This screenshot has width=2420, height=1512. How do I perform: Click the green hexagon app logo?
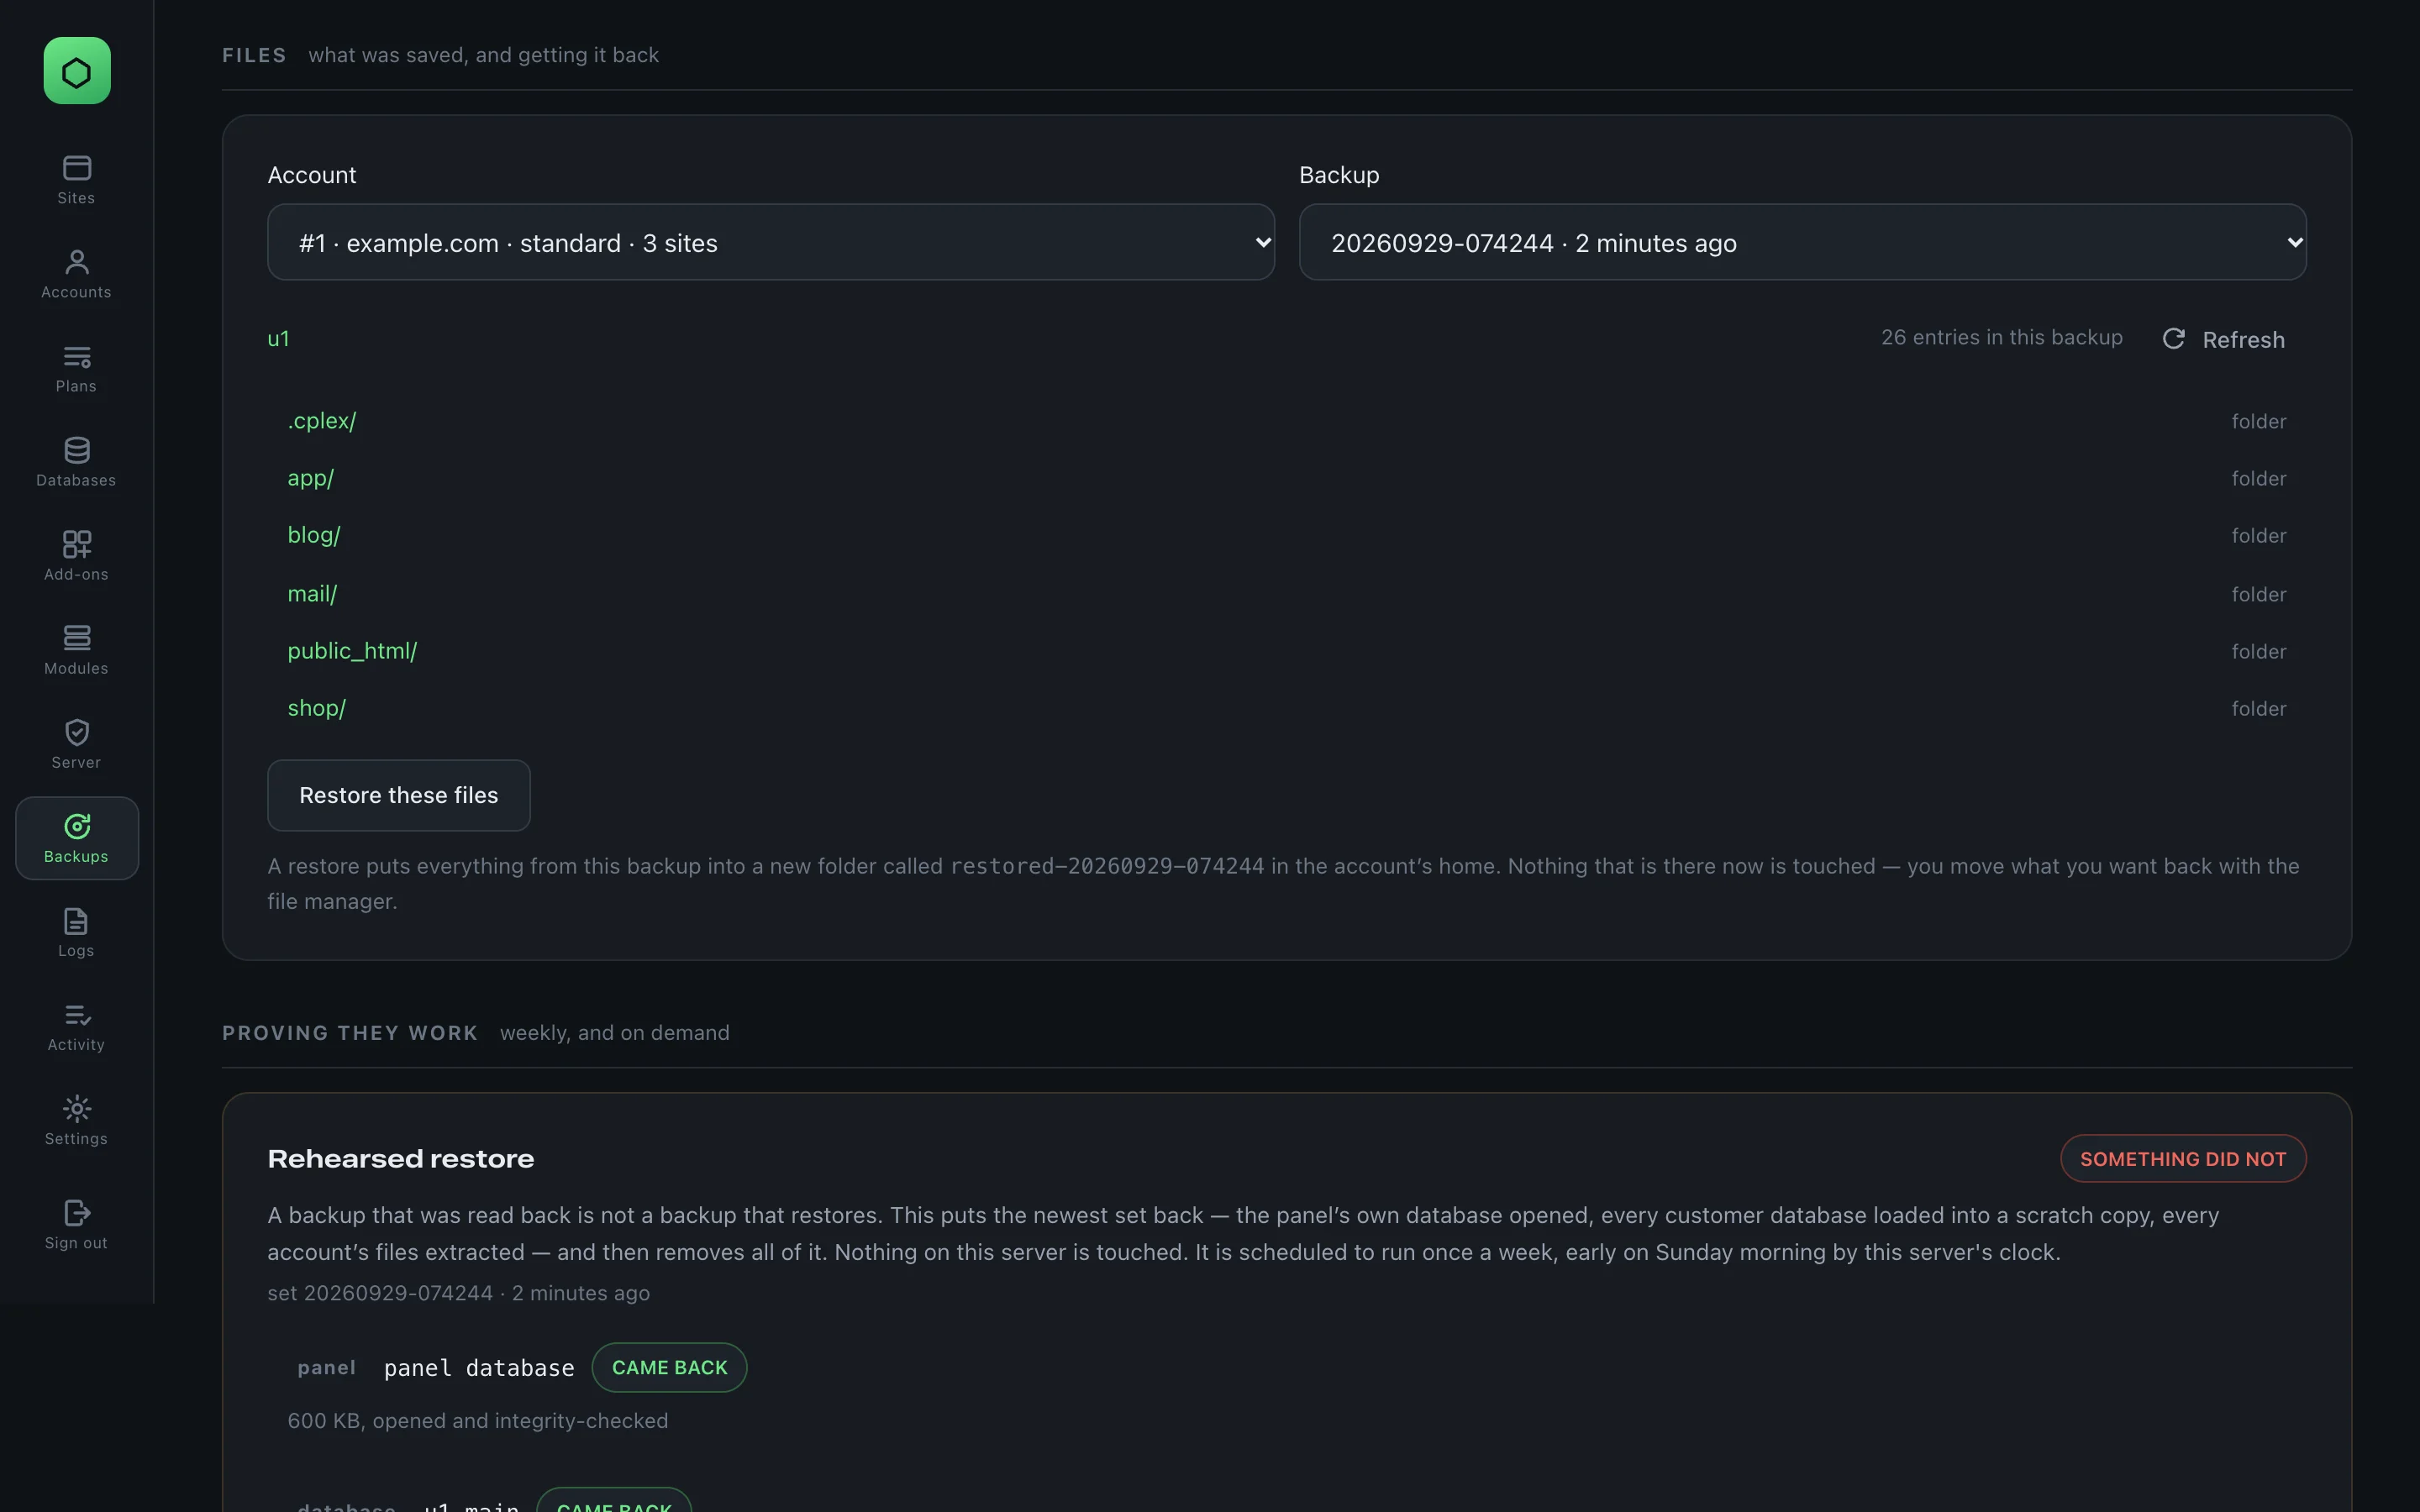click(77, 71)
